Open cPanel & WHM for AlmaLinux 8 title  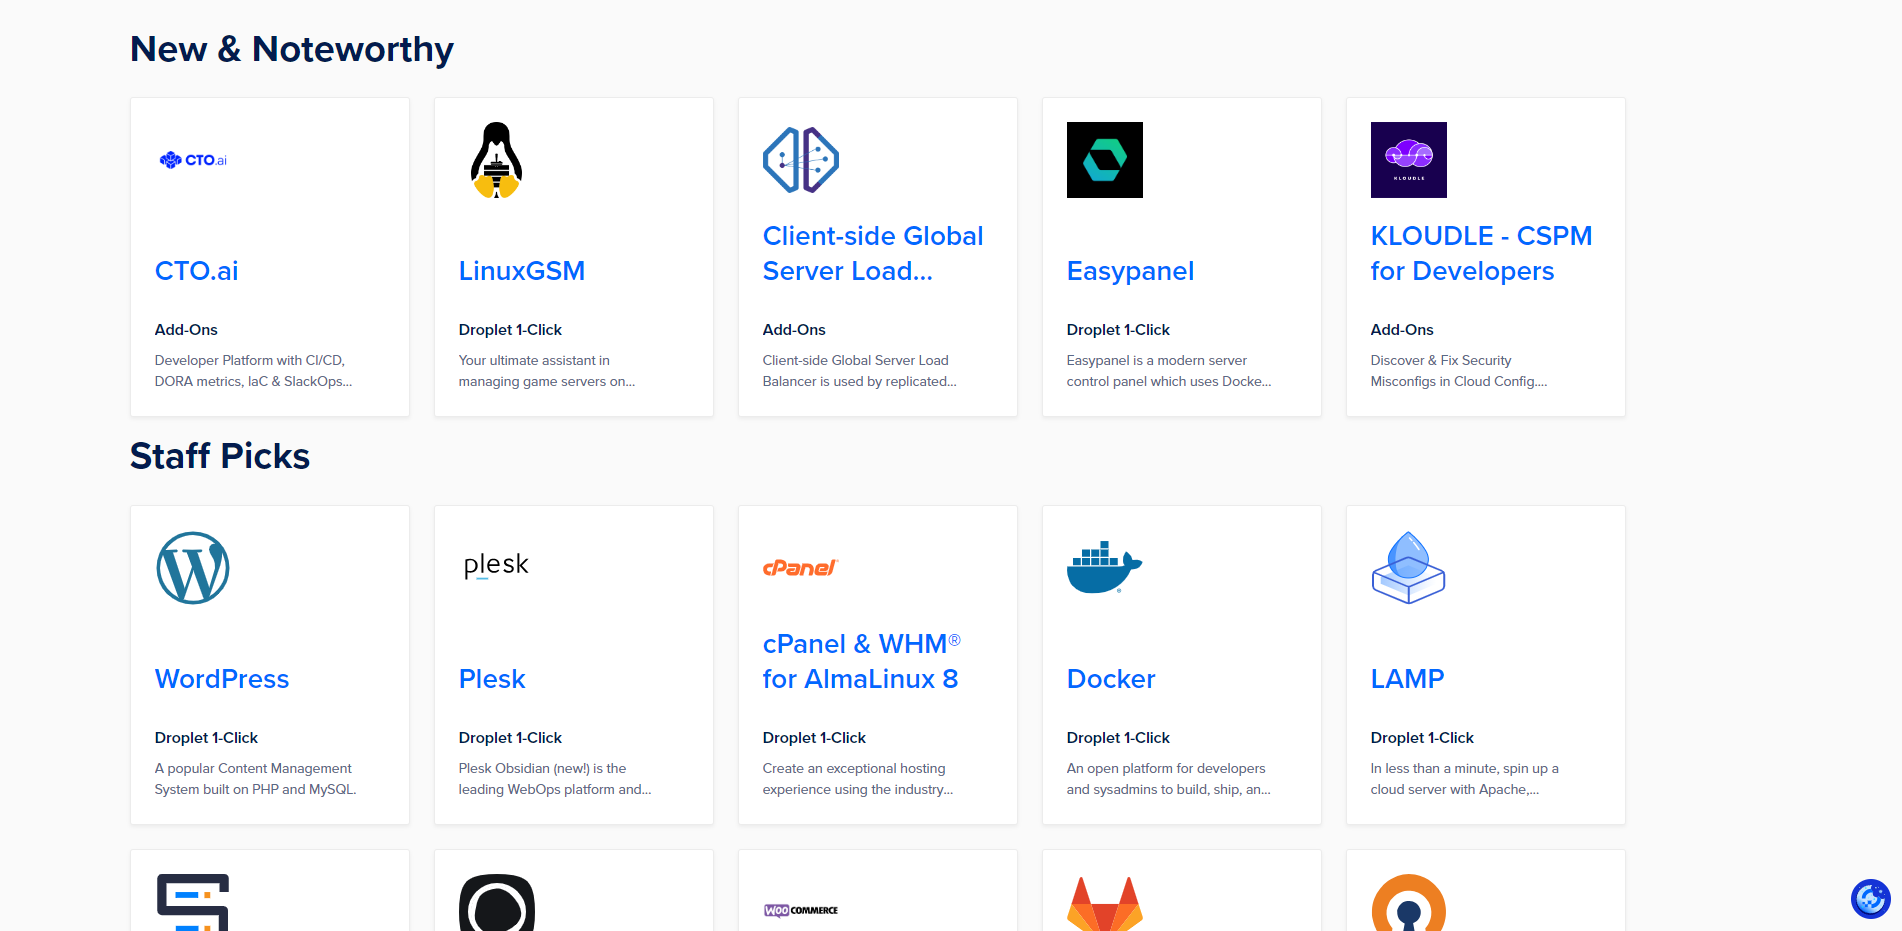point(861,661)
